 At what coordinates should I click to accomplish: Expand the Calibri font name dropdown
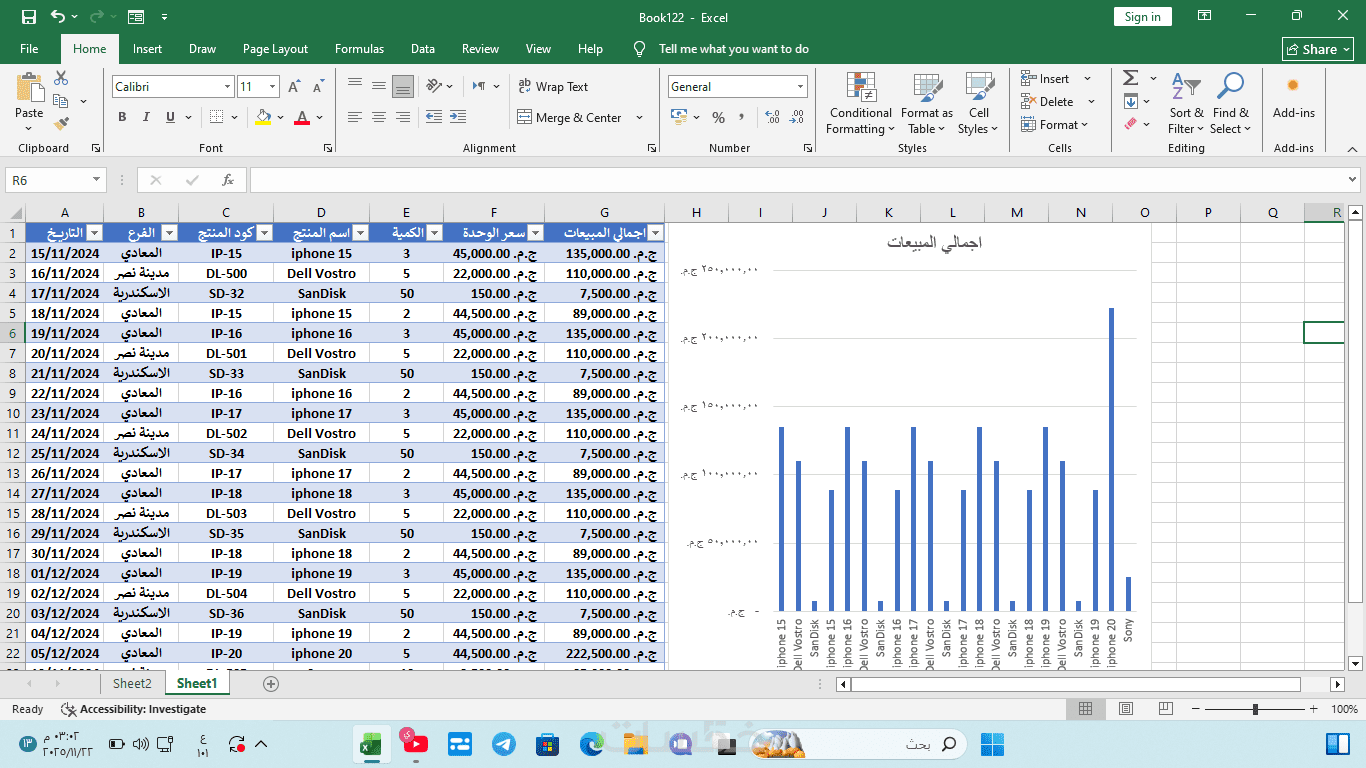[227, 87]
